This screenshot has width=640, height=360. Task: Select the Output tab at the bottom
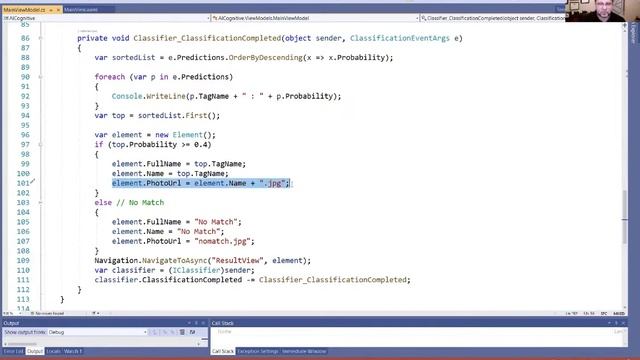(x=35, y=351)
